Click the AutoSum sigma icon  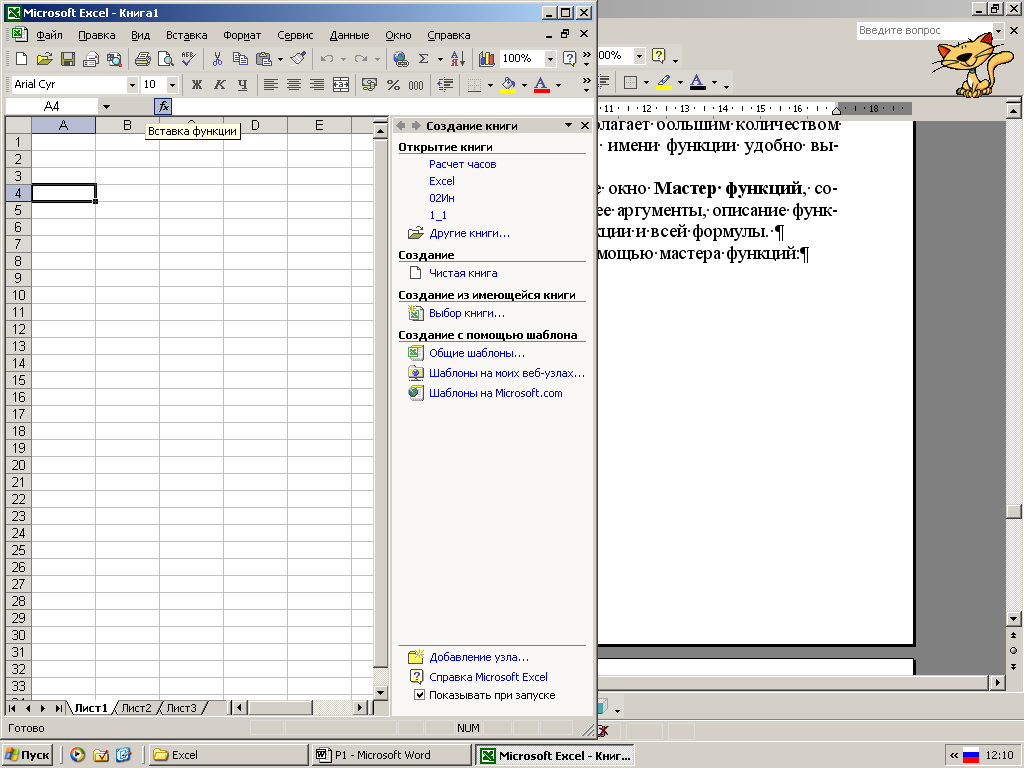tap(423, 59)
